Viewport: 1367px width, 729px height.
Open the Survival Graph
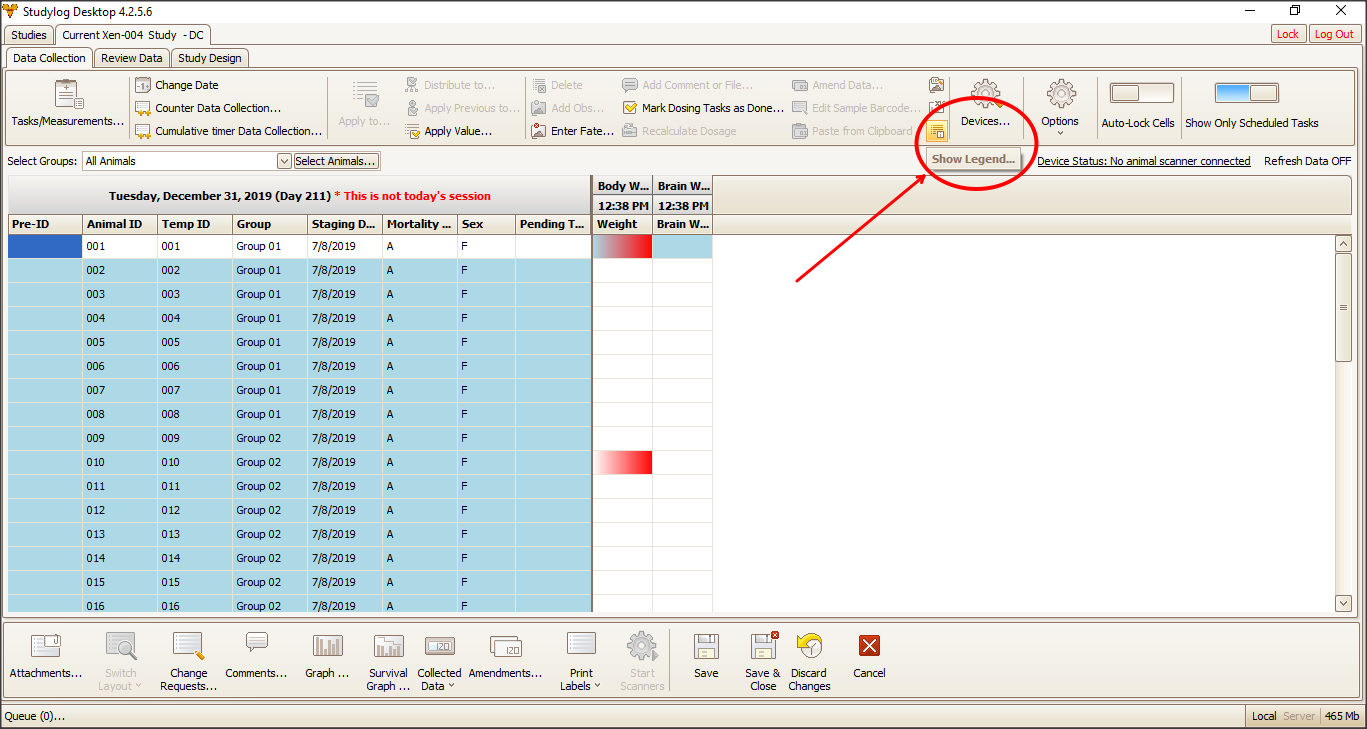tap(388, 662)
